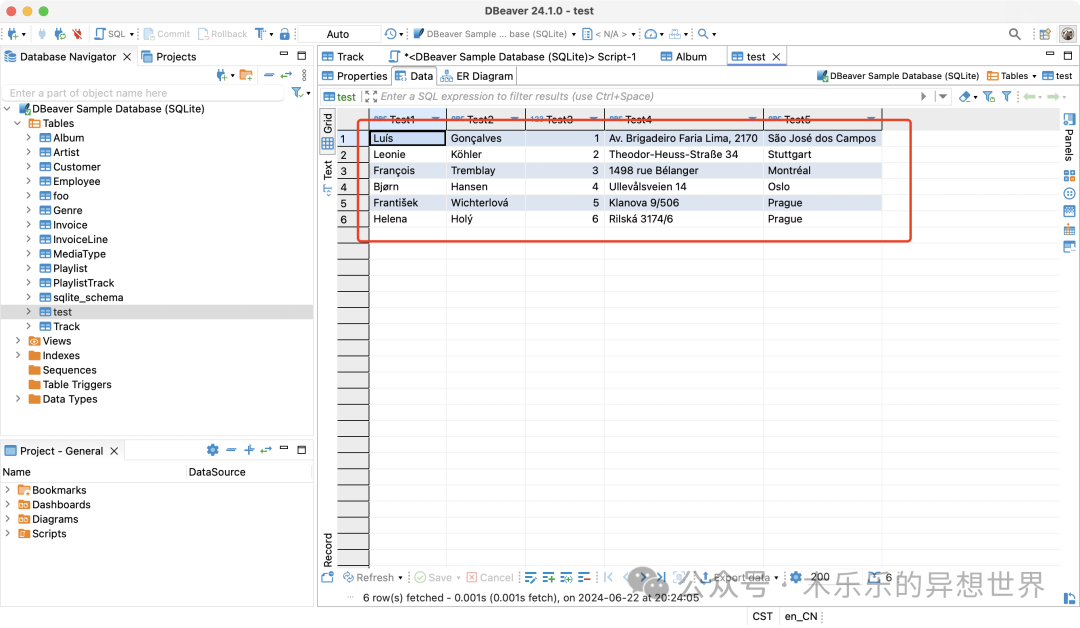This screenshot has height=628, width=1080.
Task: Click the padlock icon next to Auto
Action: [284, 34]
